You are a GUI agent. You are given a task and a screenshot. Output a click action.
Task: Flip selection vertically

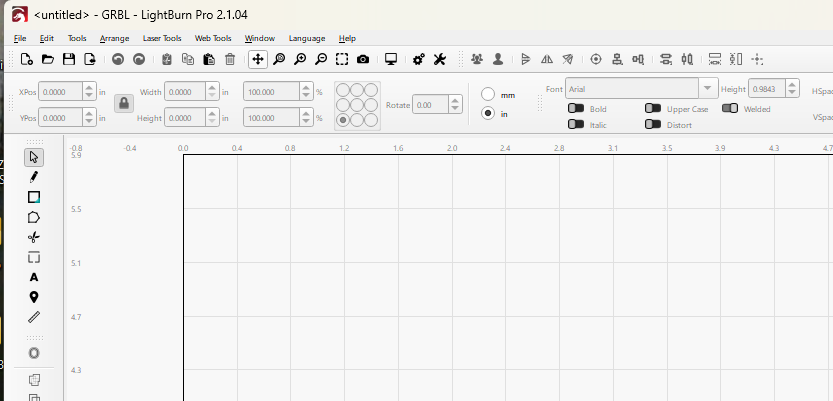point(526,59)
